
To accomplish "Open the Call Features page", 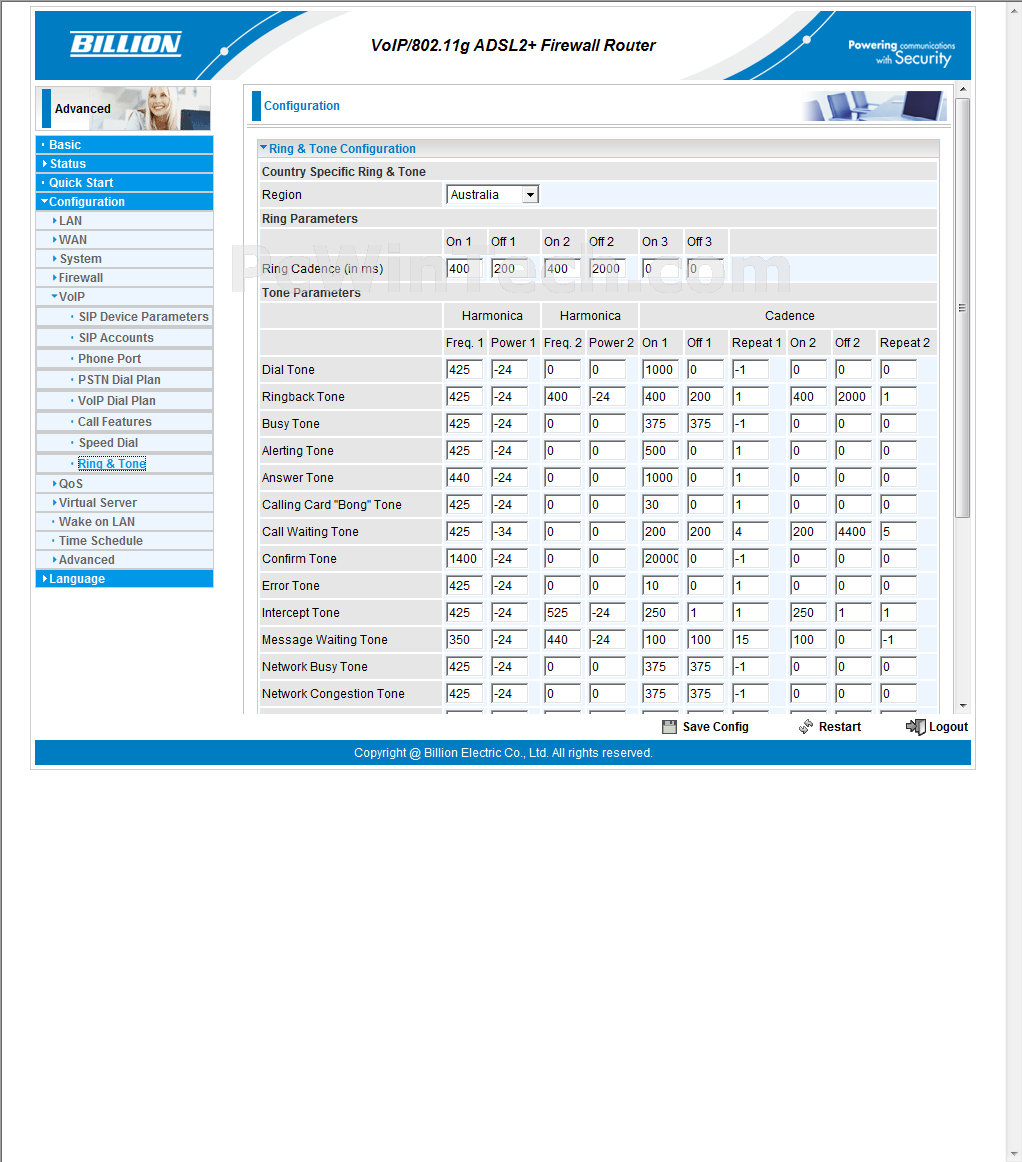I will [x=115, y=422].
